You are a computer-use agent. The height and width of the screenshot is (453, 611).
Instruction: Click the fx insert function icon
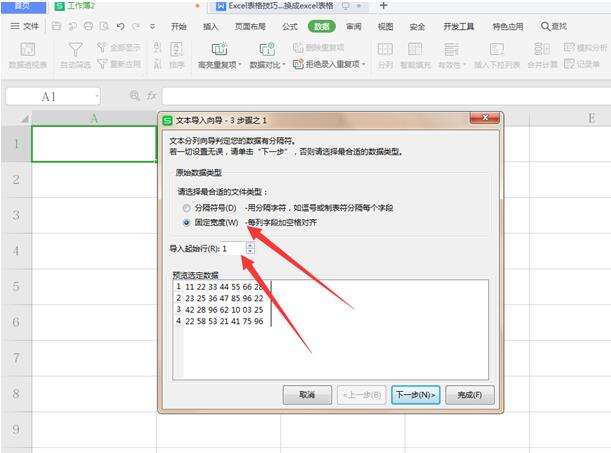[152, 95]
